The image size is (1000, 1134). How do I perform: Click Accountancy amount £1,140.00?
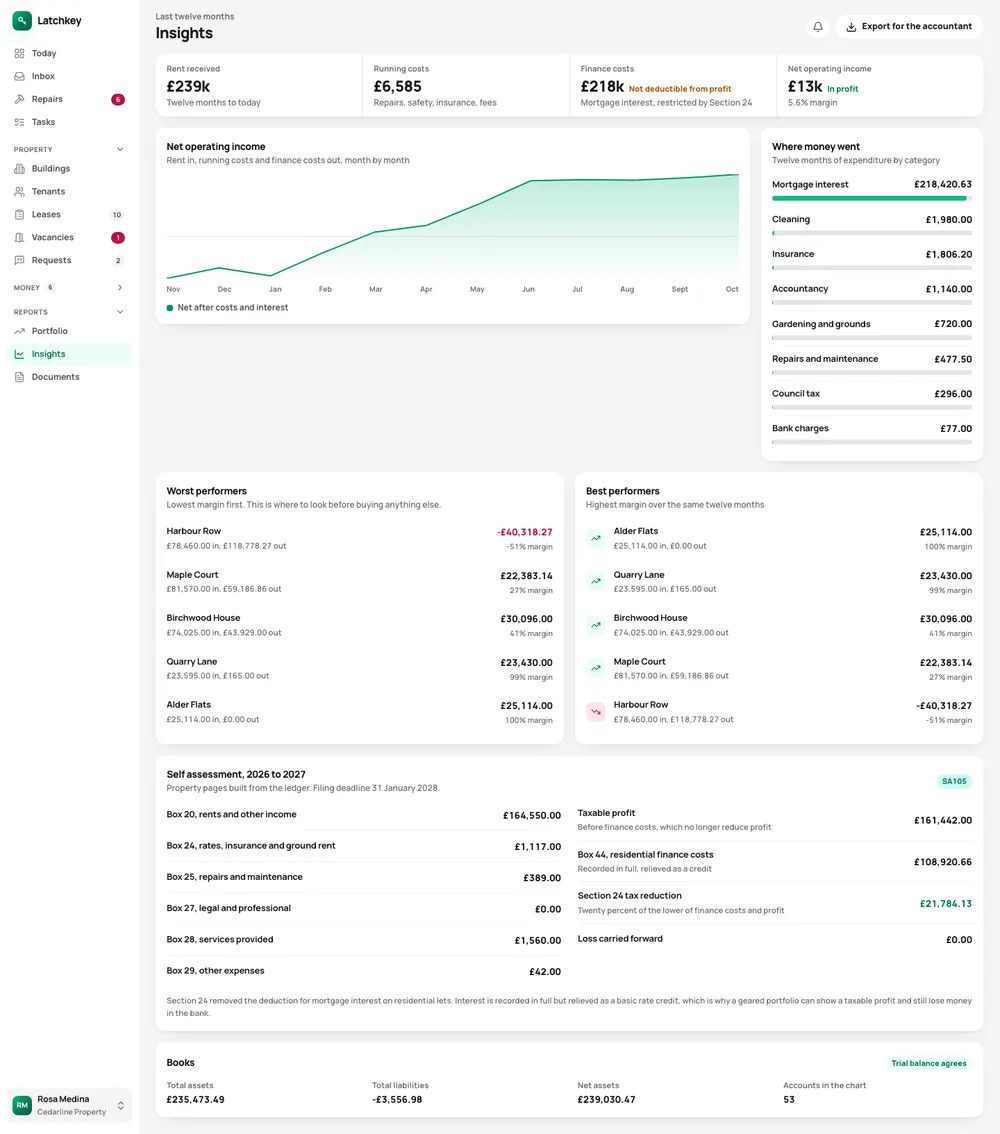tap(949, 289)
